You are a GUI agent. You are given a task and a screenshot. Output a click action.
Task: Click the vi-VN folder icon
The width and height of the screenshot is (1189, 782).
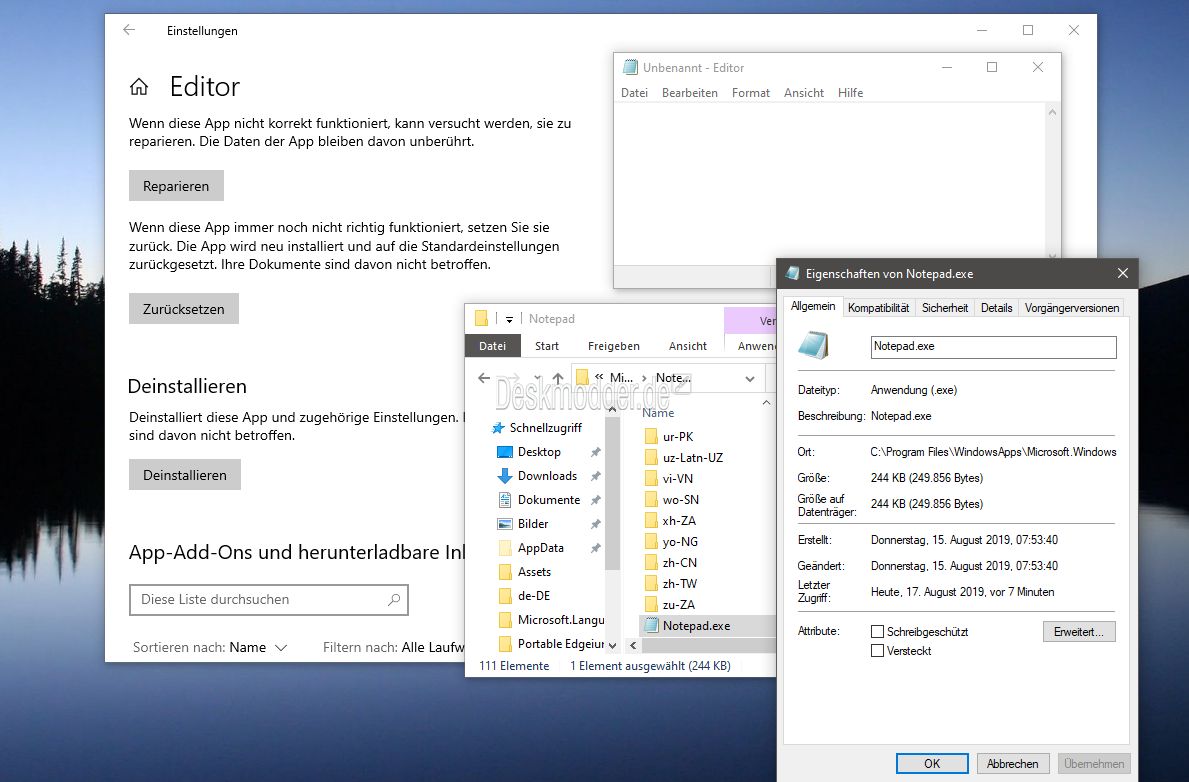(651, 479)
